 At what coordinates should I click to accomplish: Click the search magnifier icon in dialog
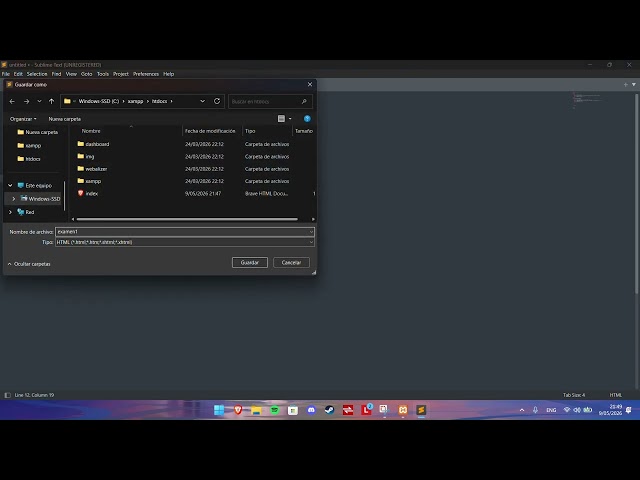coord(304,101)
